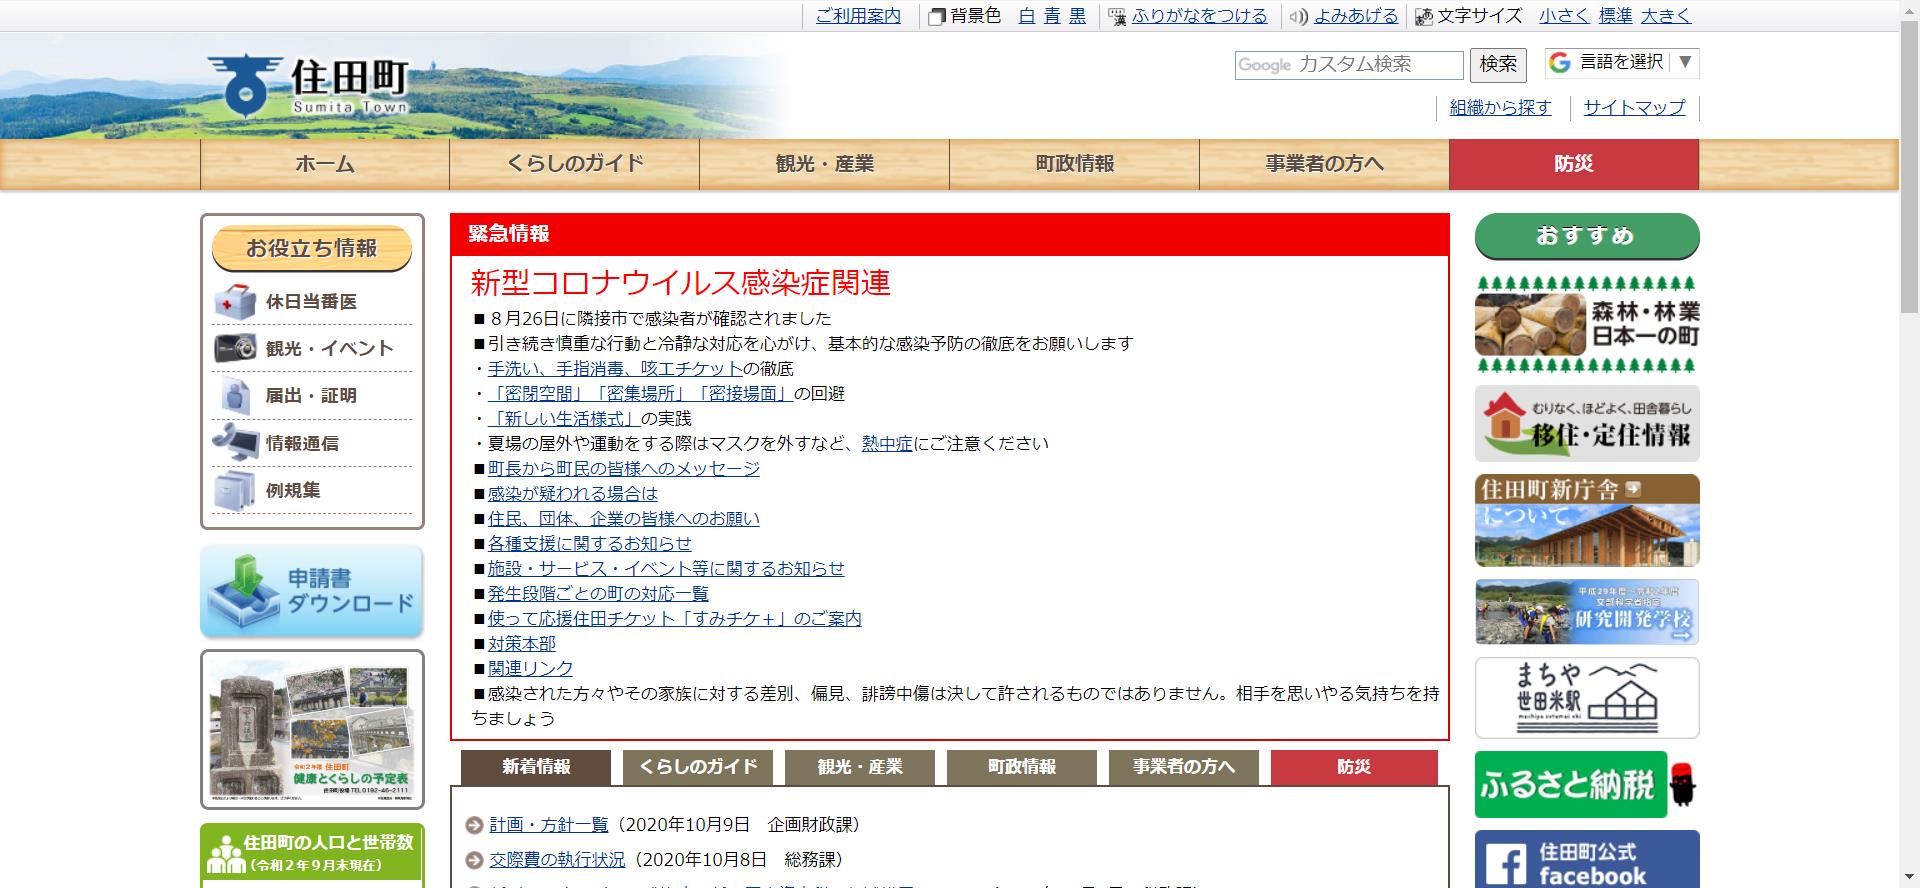The image size is (1920, 888).
Task: Click the Google カスタム検索 input field
Action: 1349,65
